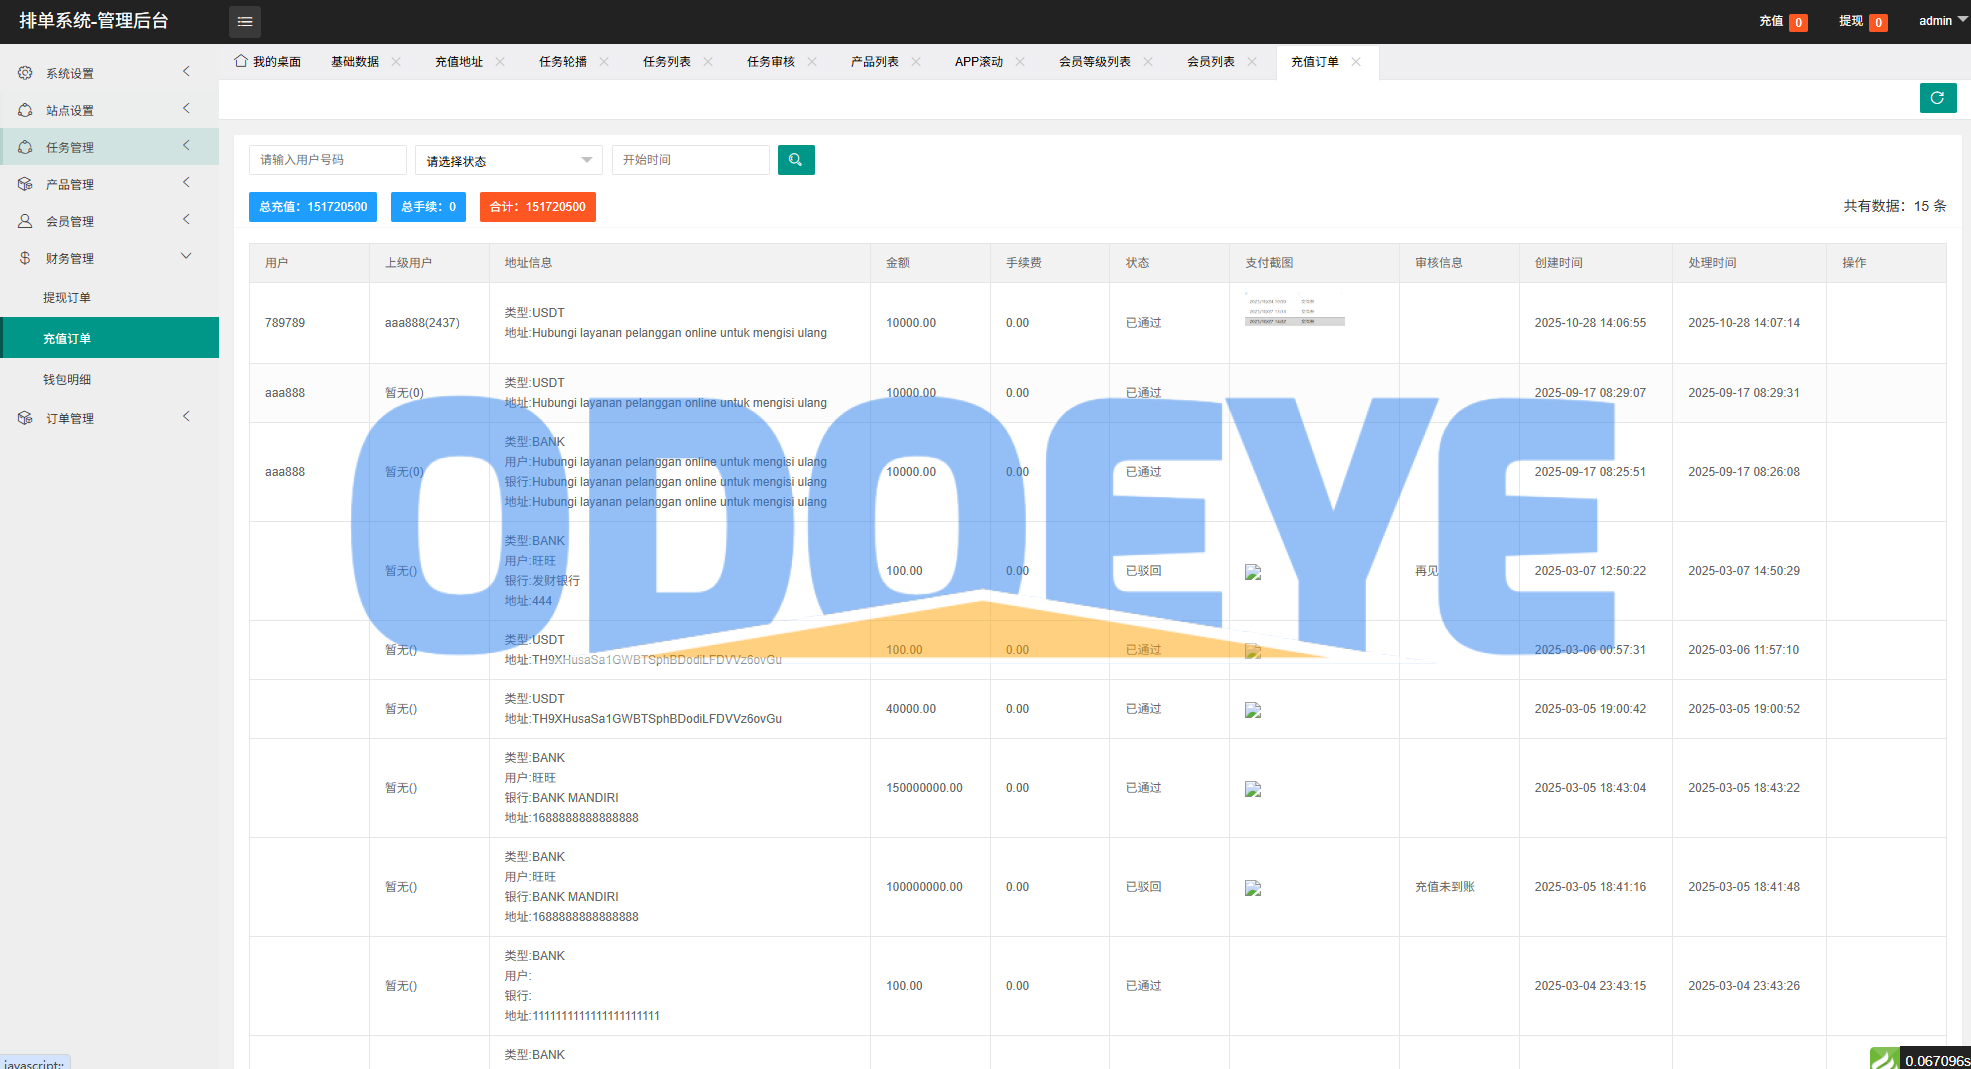Close the 充值订单 tab

click(1356, 62)
